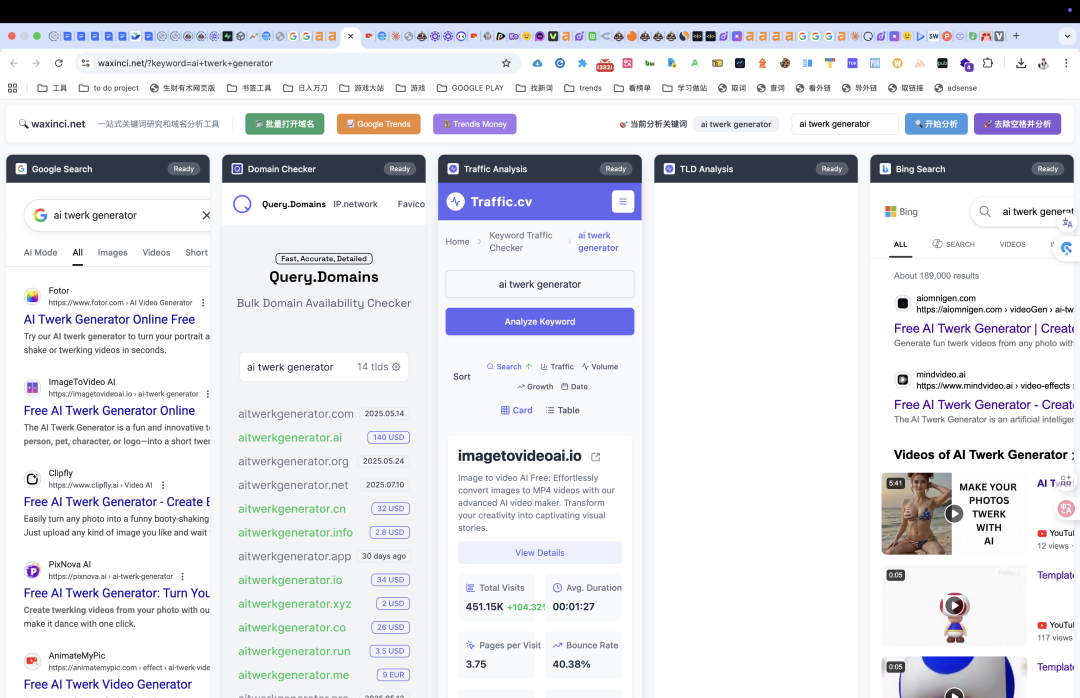Open the trends bookmarks folder
Screen dimensions: 1080x698
583,88
